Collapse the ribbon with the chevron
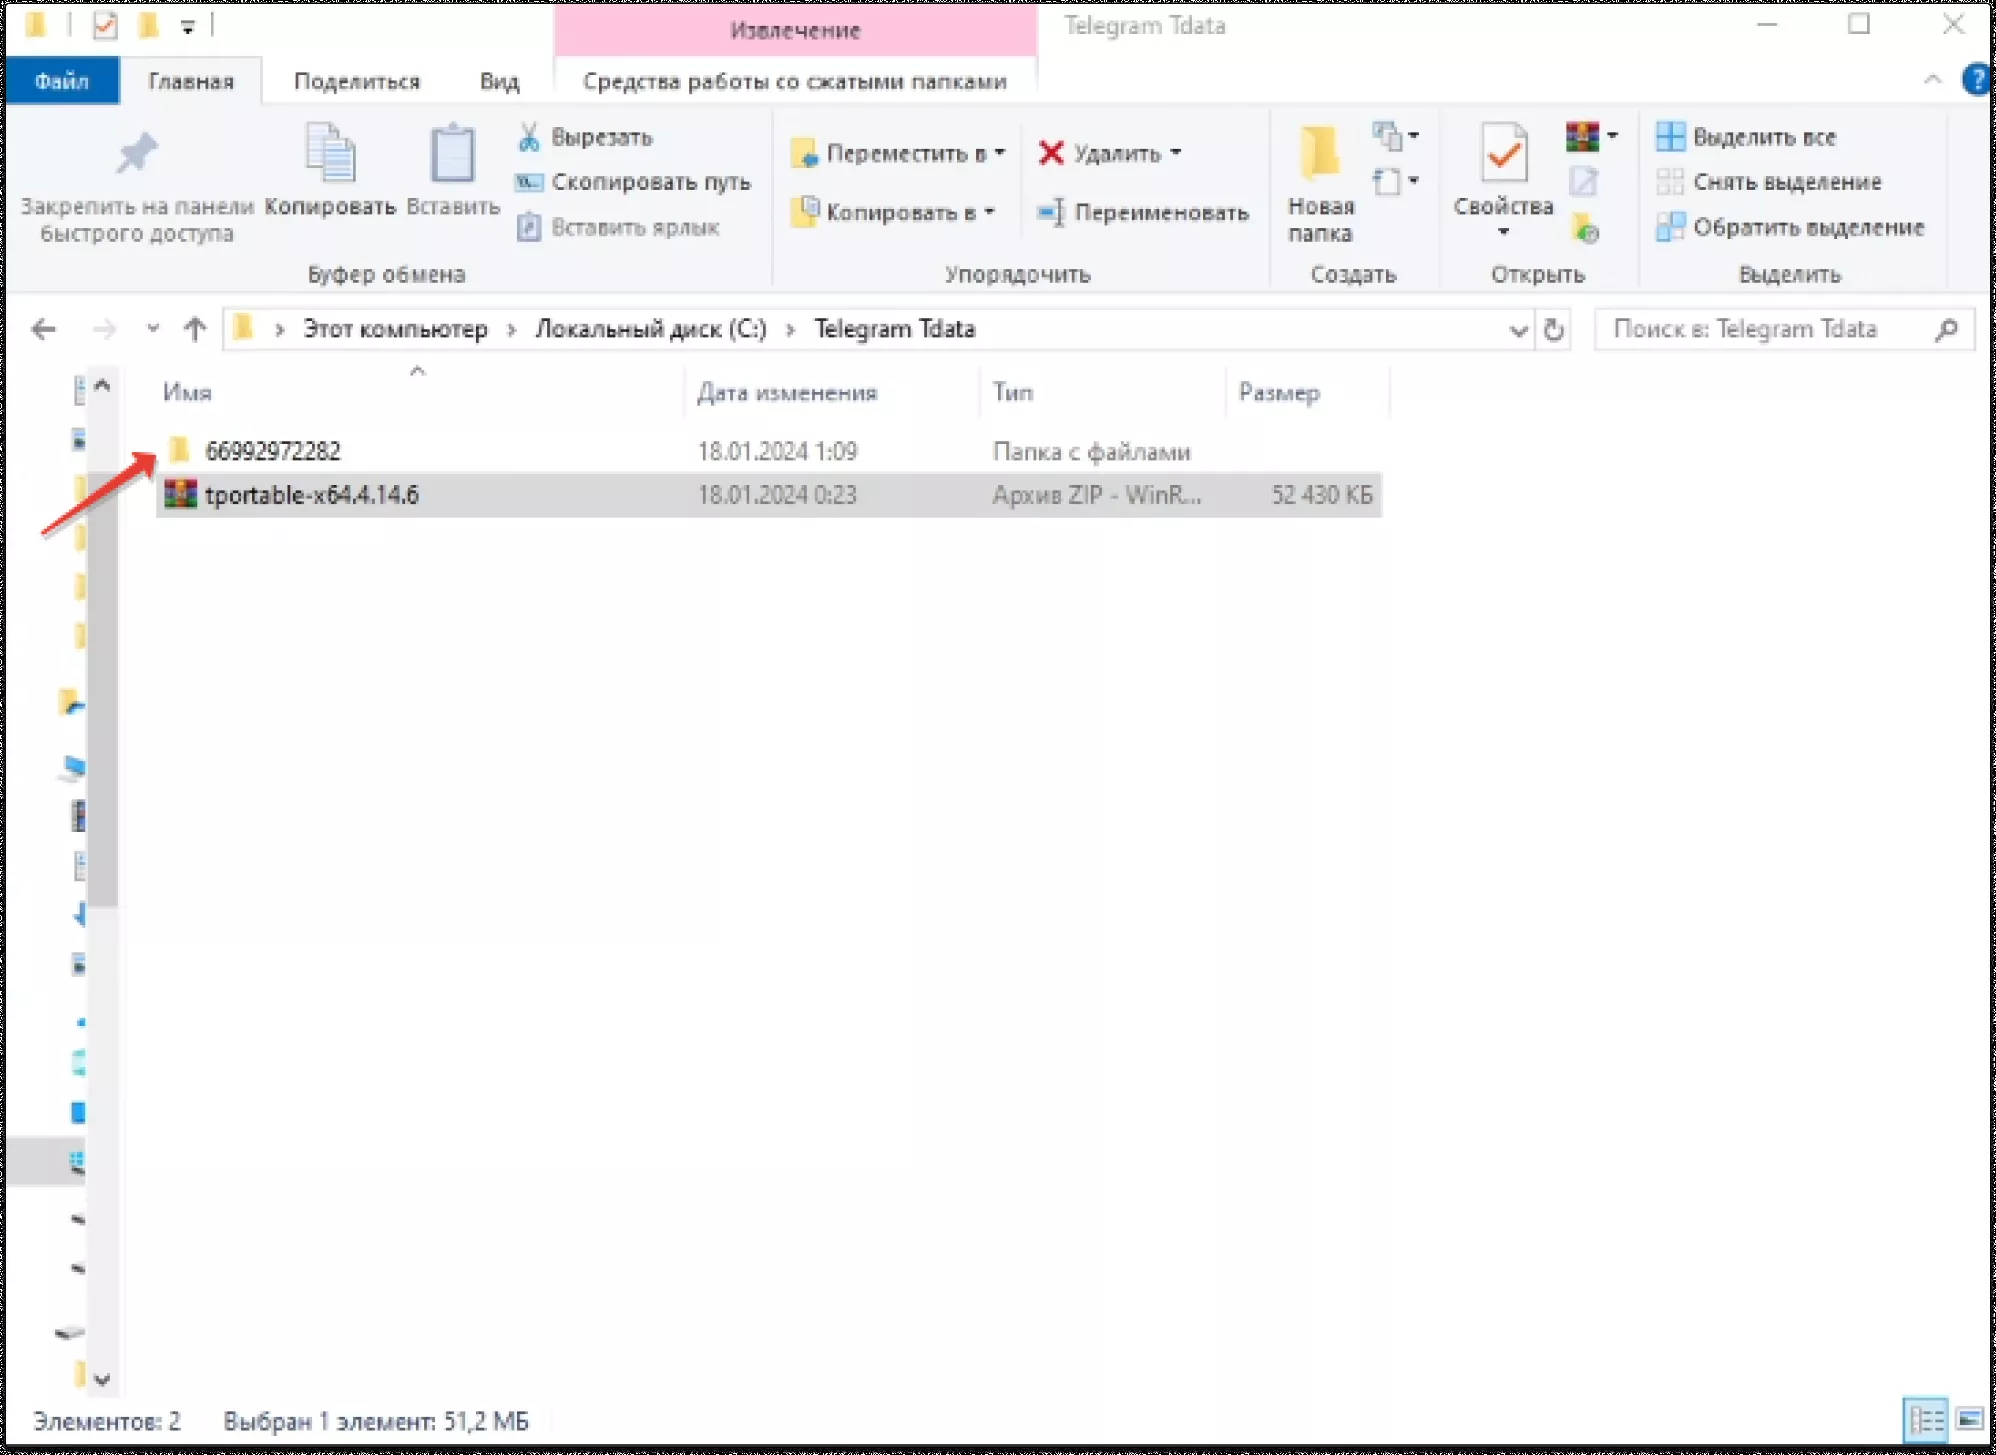The image size is (1996, 1455). [x=1933, y=79]
